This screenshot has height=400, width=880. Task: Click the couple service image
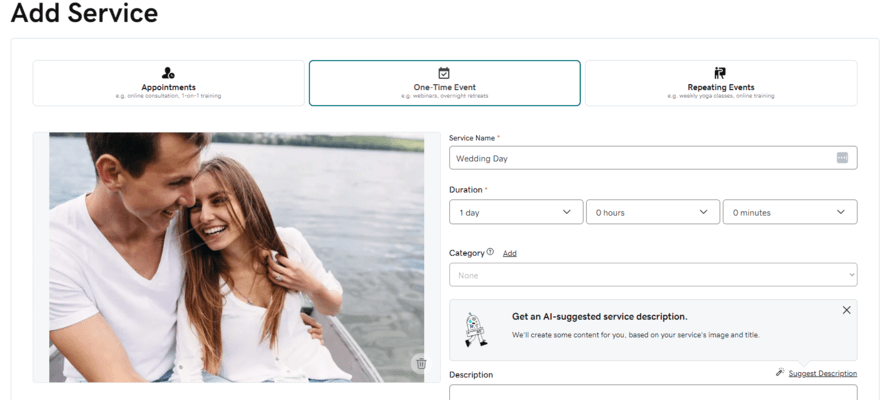236,258
